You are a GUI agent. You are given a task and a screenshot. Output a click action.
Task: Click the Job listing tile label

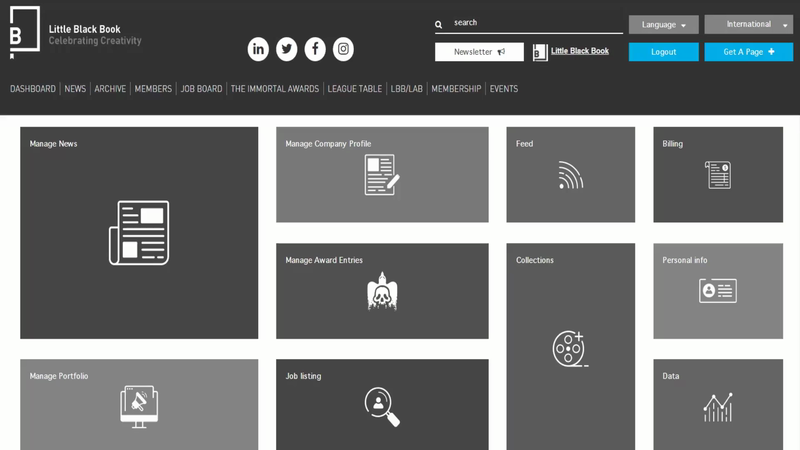[x=304, y=376]
